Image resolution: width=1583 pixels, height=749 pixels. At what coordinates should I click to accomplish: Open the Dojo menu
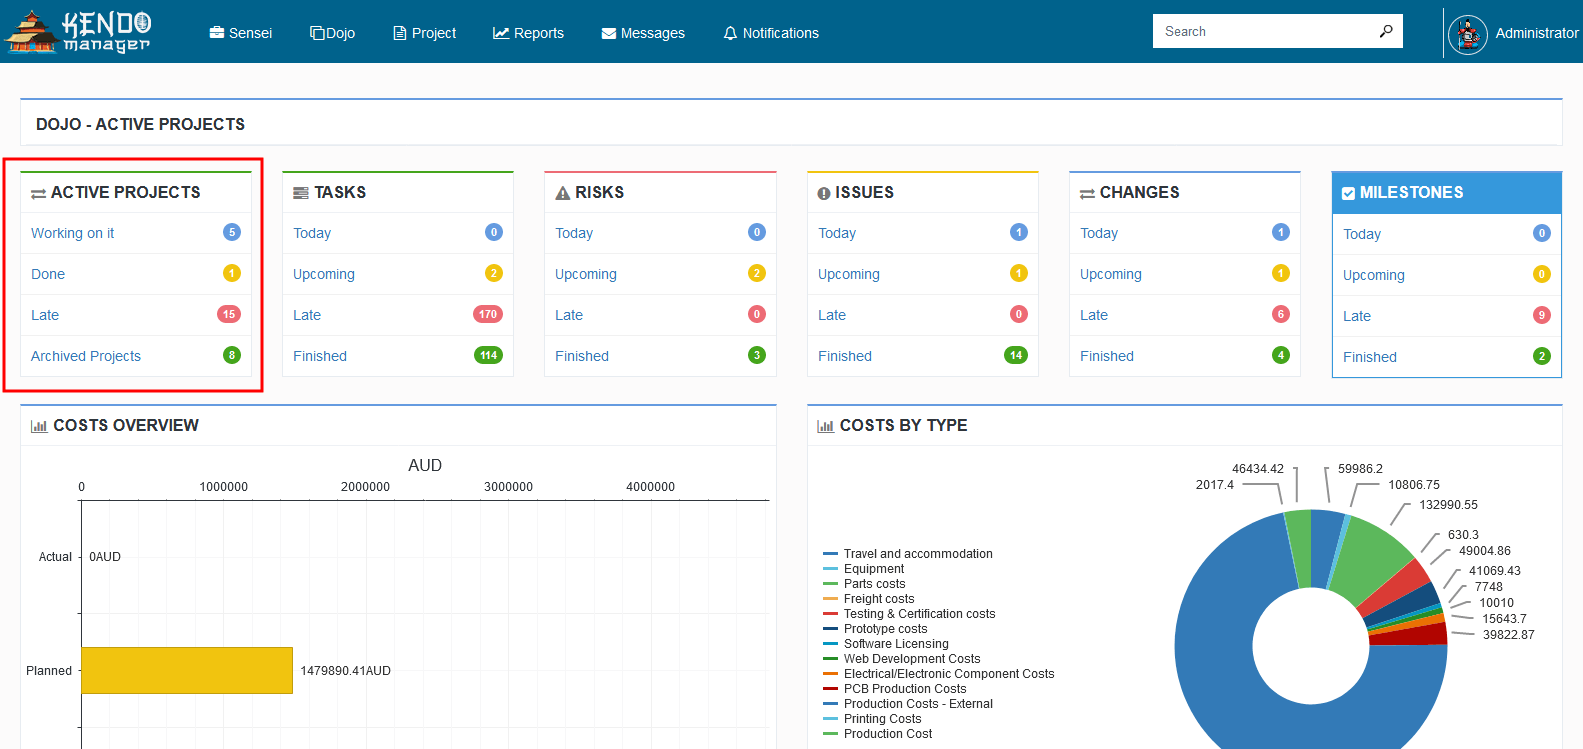tap(332, 33)
